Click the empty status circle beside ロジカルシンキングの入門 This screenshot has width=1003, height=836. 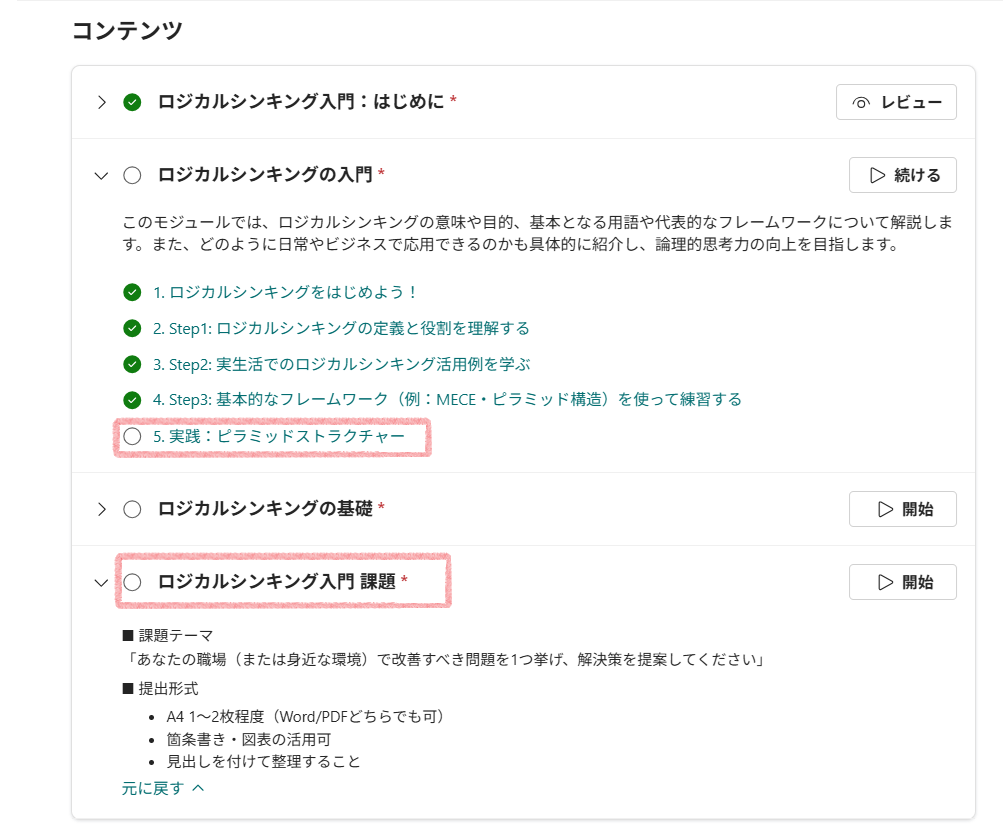(132, 175)
